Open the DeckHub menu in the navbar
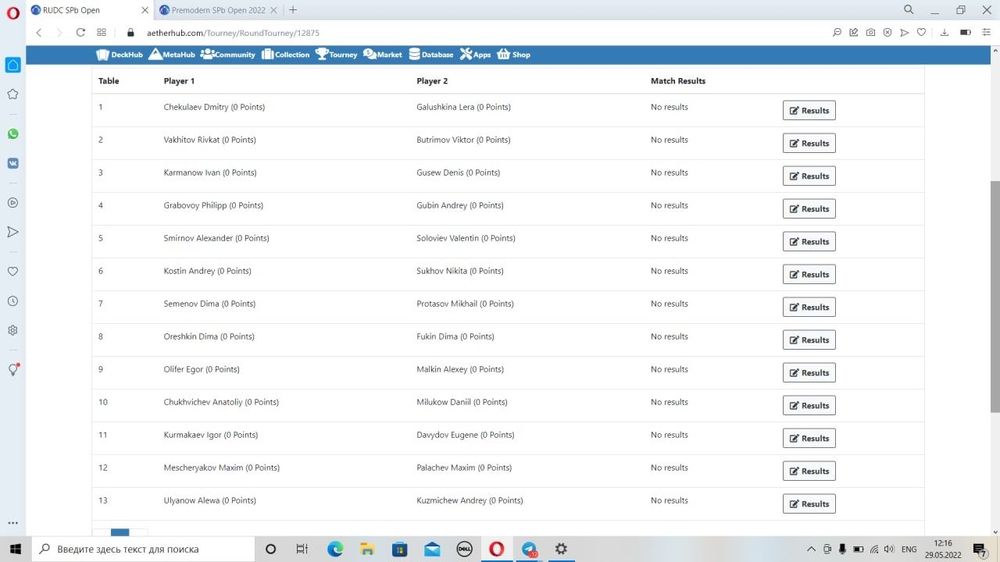Viewport: 1000px width, 562px height. click(x=119, y=55)
